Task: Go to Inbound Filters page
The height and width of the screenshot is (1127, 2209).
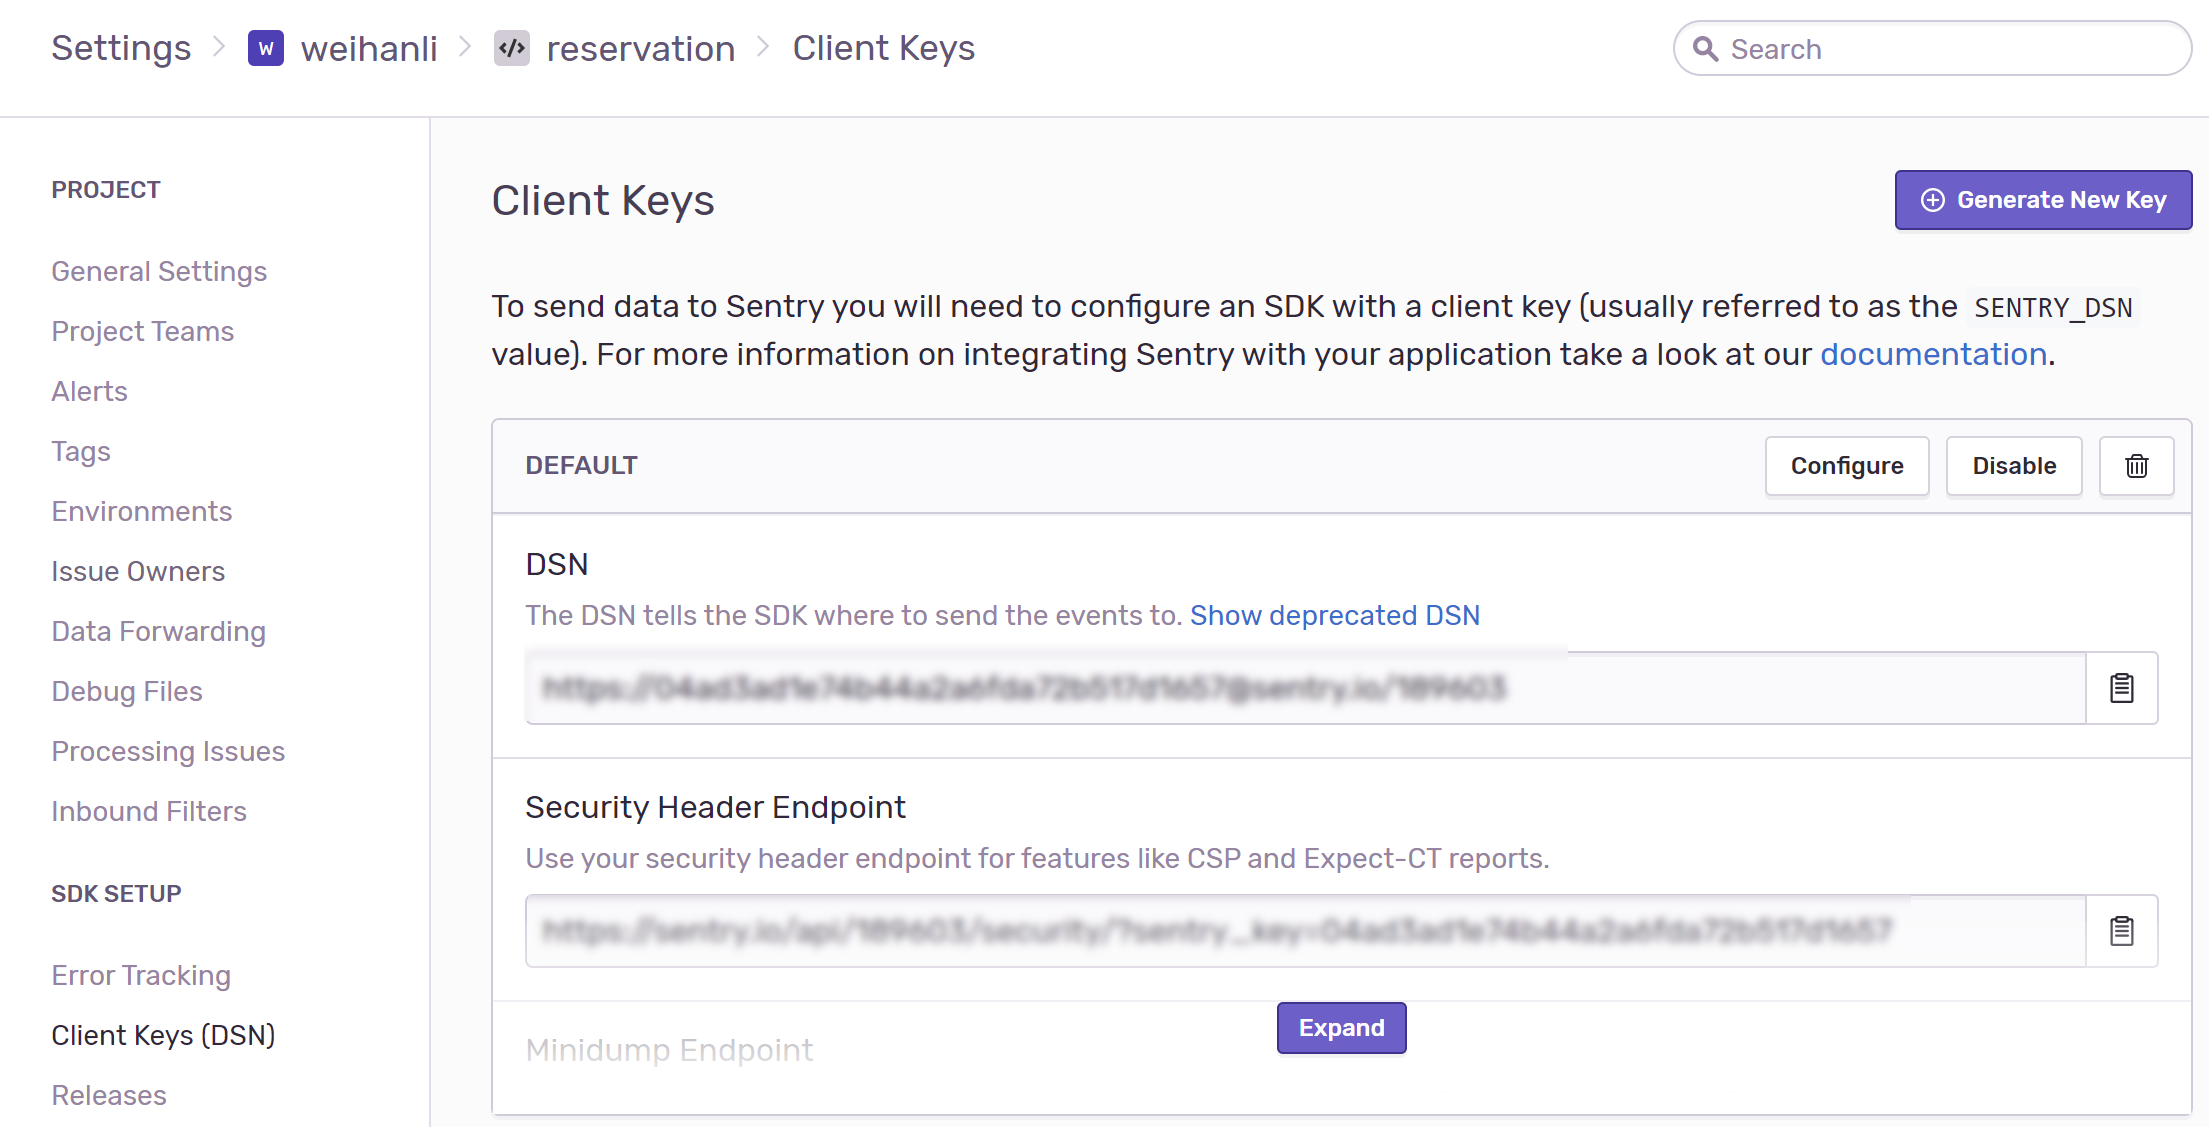Action: pos(149,811)
